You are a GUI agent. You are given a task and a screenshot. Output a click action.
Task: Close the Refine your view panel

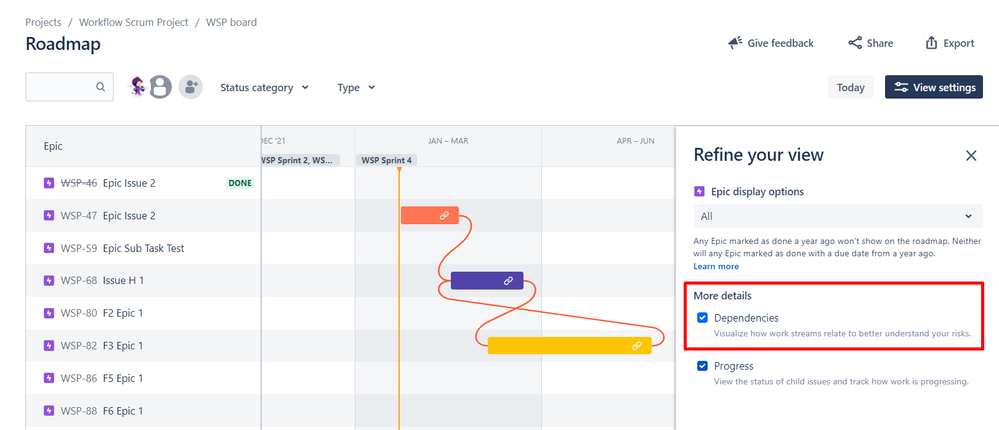971,155
